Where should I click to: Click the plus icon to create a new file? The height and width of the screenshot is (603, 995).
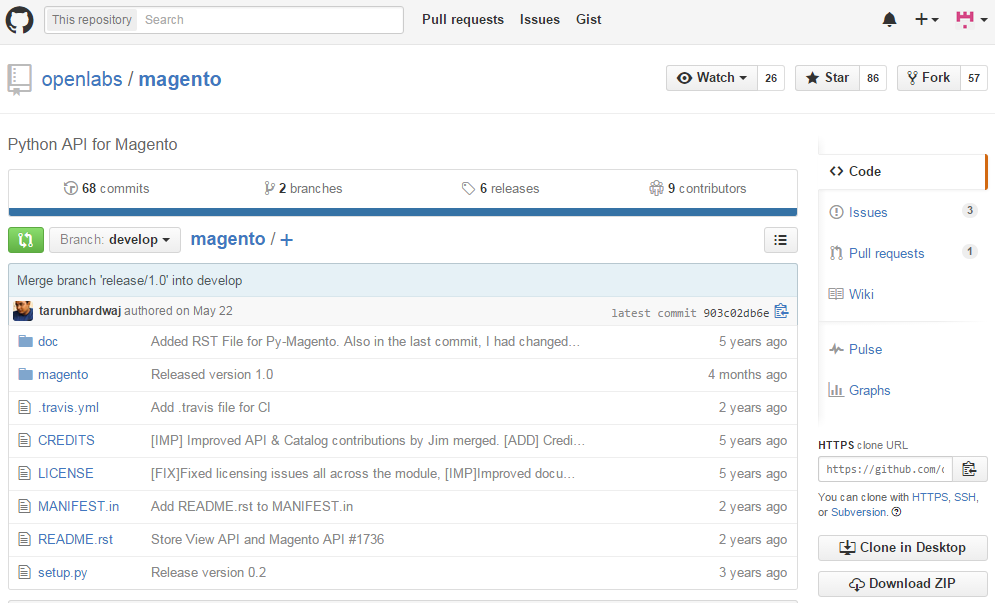pyautogui.click(x=287, y=240)
